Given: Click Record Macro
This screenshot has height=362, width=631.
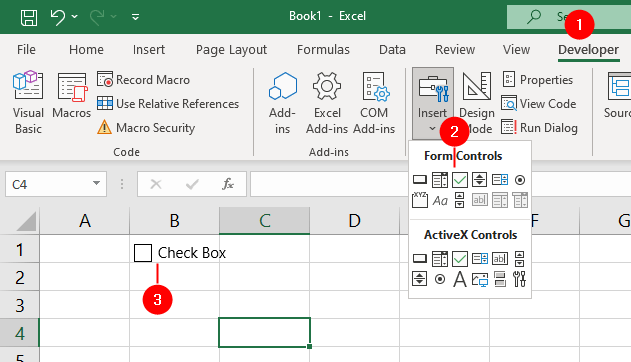Looking at the screenshot, I should [x=143, y=80].
